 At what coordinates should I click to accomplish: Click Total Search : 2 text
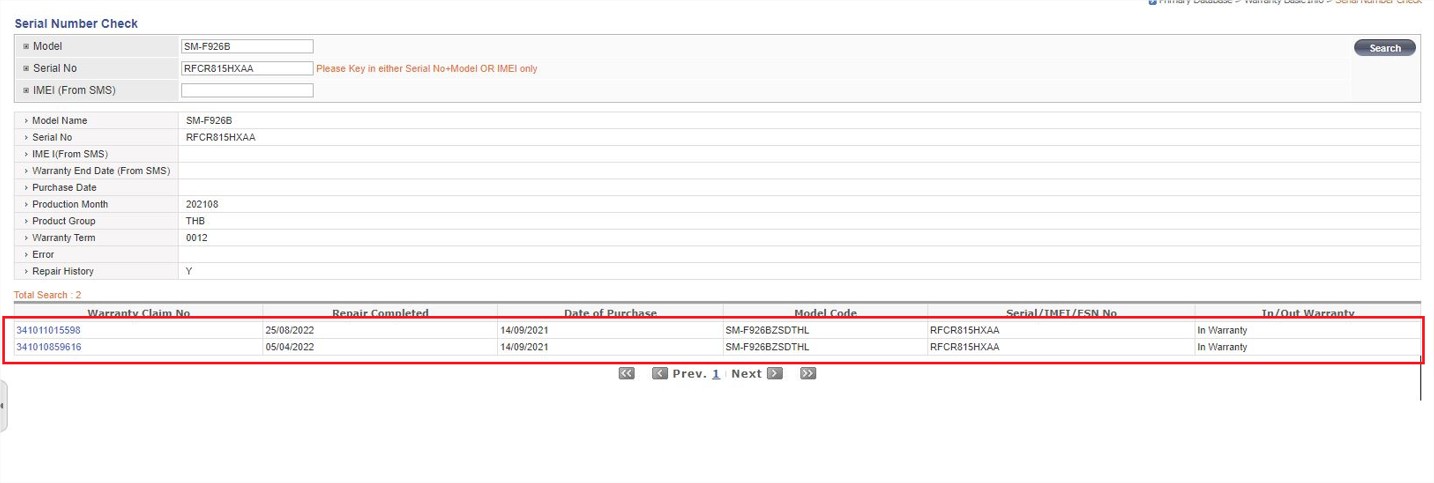coord(48,295)
